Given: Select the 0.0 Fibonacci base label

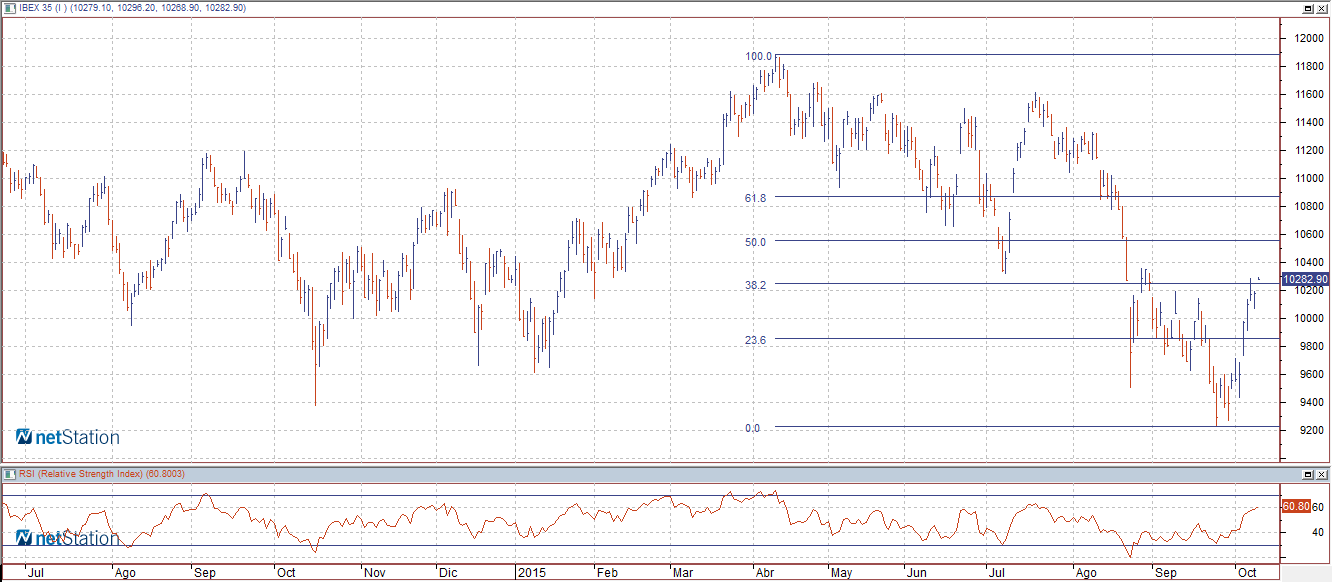Looking at the screenshot, I should (752, 428).
